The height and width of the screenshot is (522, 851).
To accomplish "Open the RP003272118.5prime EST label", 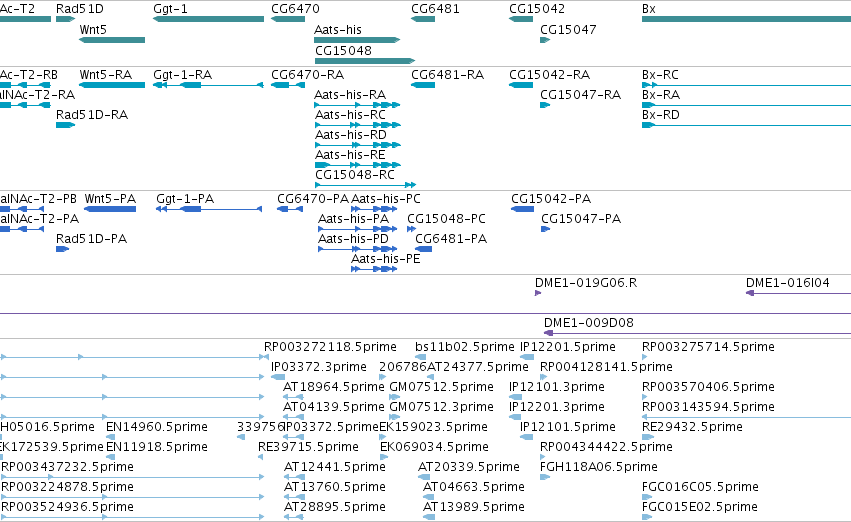I will click(x=330, y=347).
